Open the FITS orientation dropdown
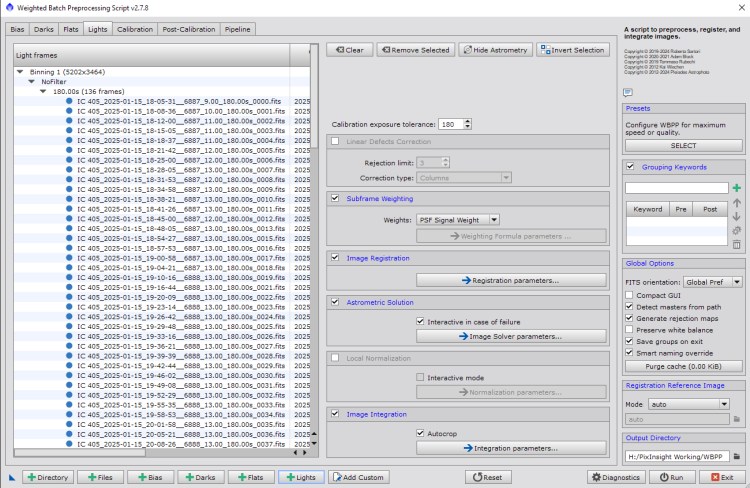The image size is (750, 488). (x=711, y=282)
